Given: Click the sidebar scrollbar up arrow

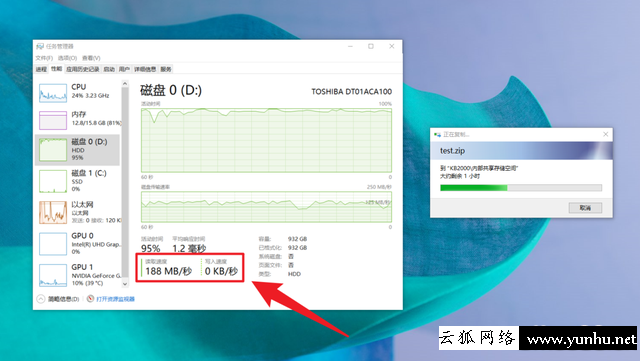Looking at the screenshot, I should point(125,84).
